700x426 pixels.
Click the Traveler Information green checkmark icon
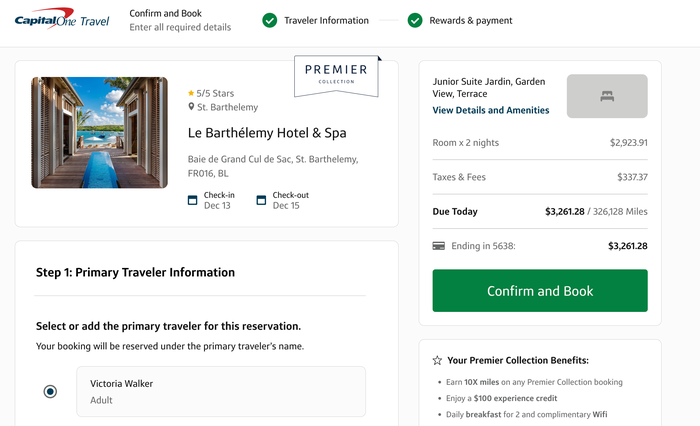tap(270, 20)
